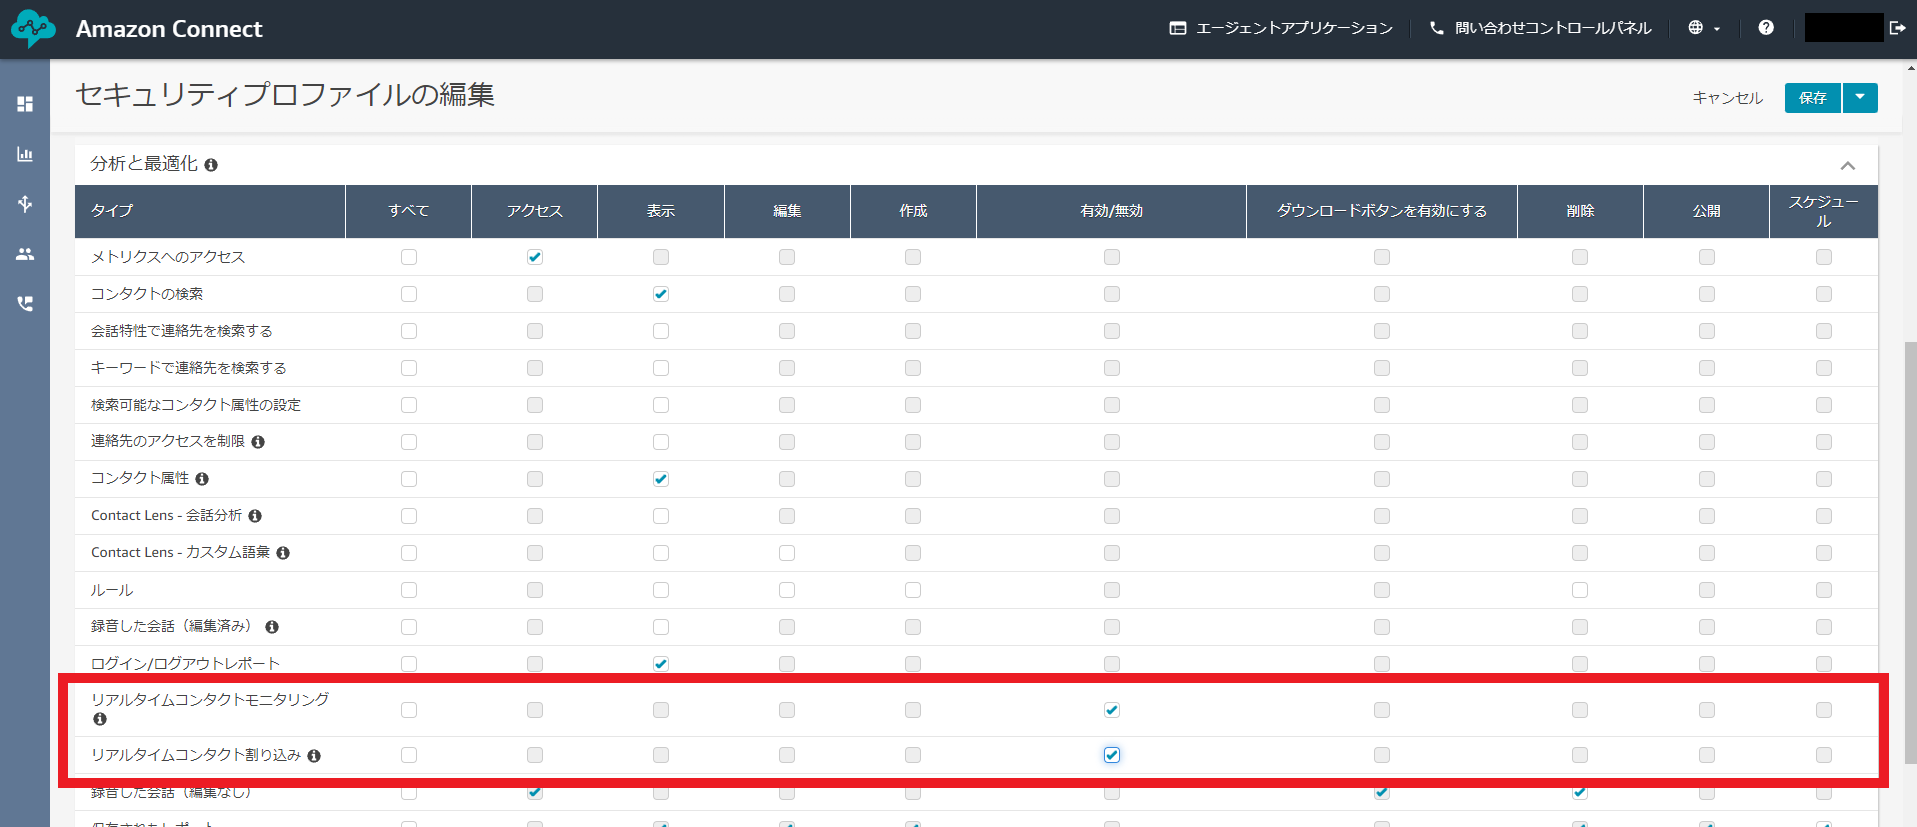Click the ダウンロードボタンを有効にする column header
This screenshot has width=1917, height=827.
1382,211
